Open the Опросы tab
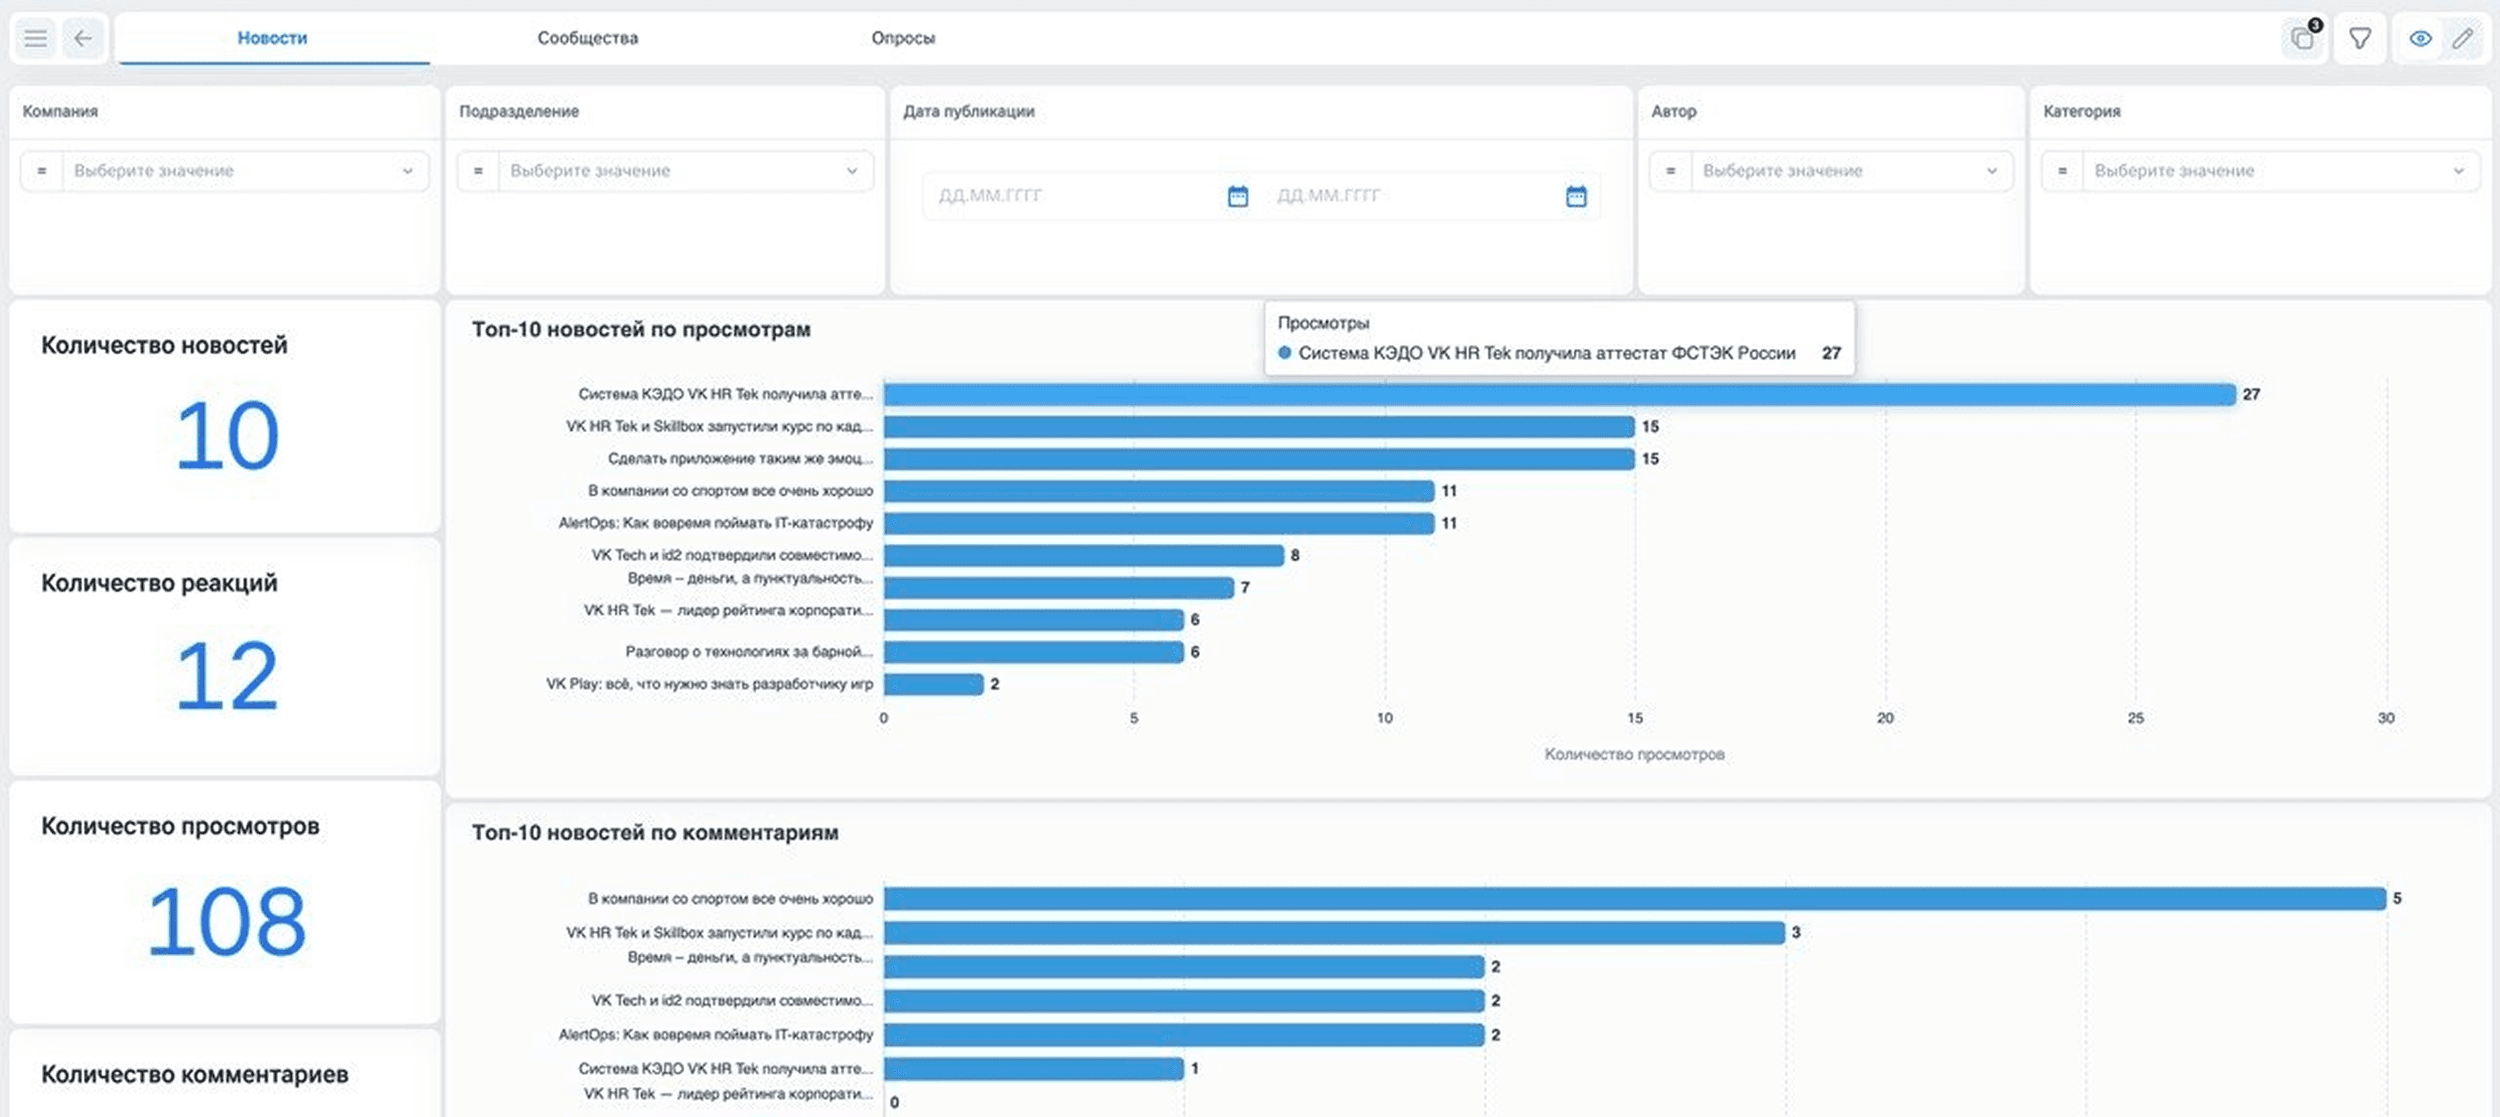The width and height of the screenshot is (2500, 1117). [x=903, y=38]
